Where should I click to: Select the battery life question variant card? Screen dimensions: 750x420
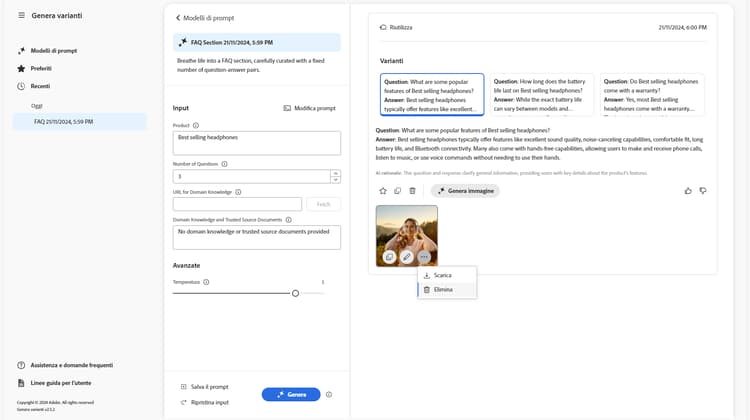(x=541, y=94)
